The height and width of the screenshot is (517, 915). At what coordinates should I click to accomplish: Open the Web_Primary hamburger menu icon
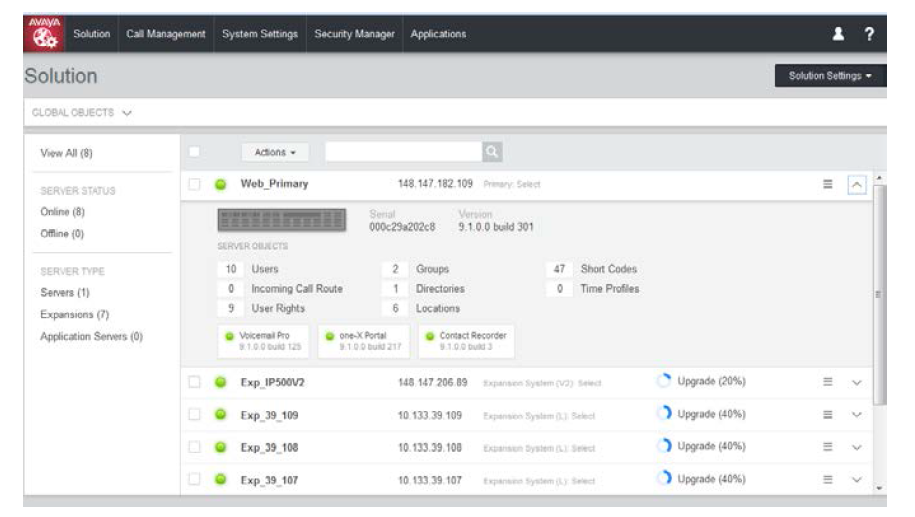tap(827, 184)
